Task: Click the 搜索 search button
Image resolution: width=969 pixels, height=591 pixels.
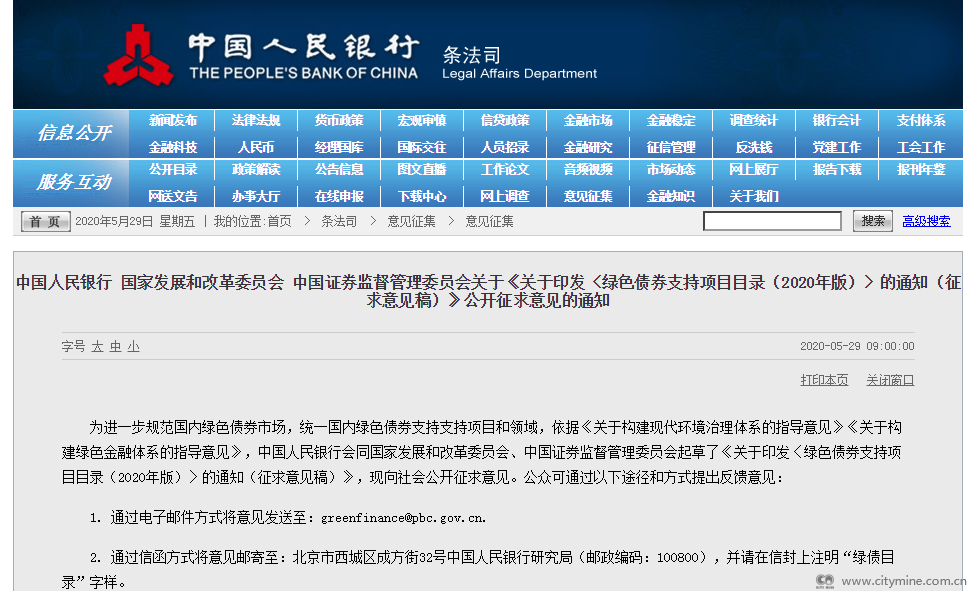Action: (x=872, y=221)
